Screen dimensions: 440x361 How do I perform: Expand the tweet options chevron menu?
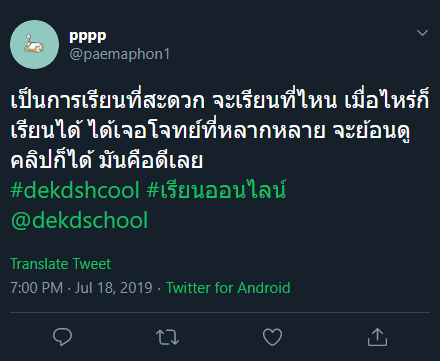click(x=422, y=33)
